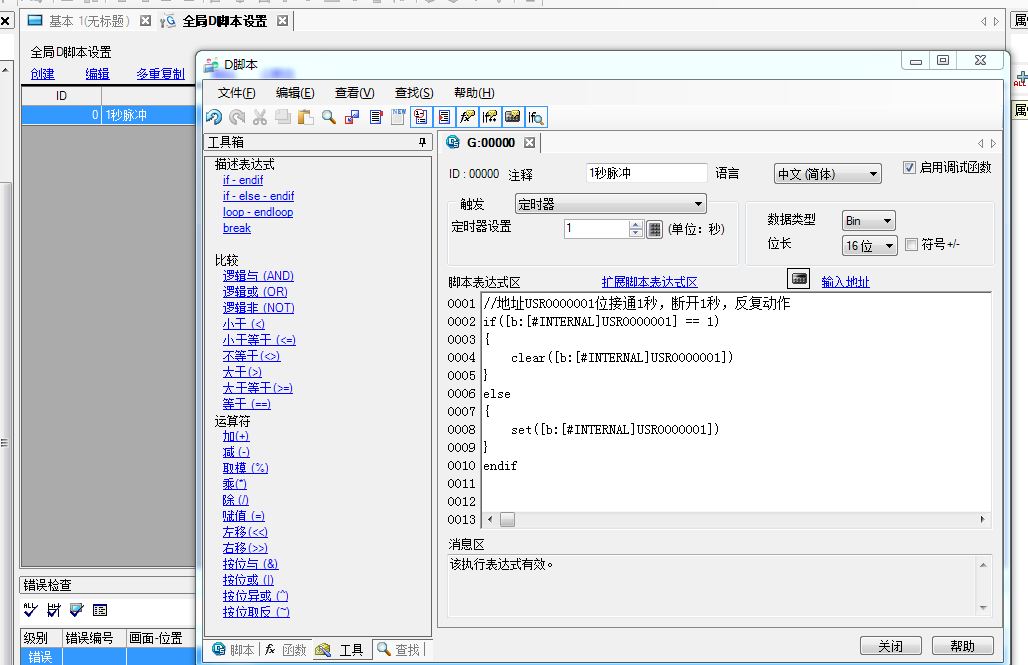The height and width of the screenshot is (665, 1028).
Task: Toggle the 启用调试函数 checkbox
Action: [909, 168]
